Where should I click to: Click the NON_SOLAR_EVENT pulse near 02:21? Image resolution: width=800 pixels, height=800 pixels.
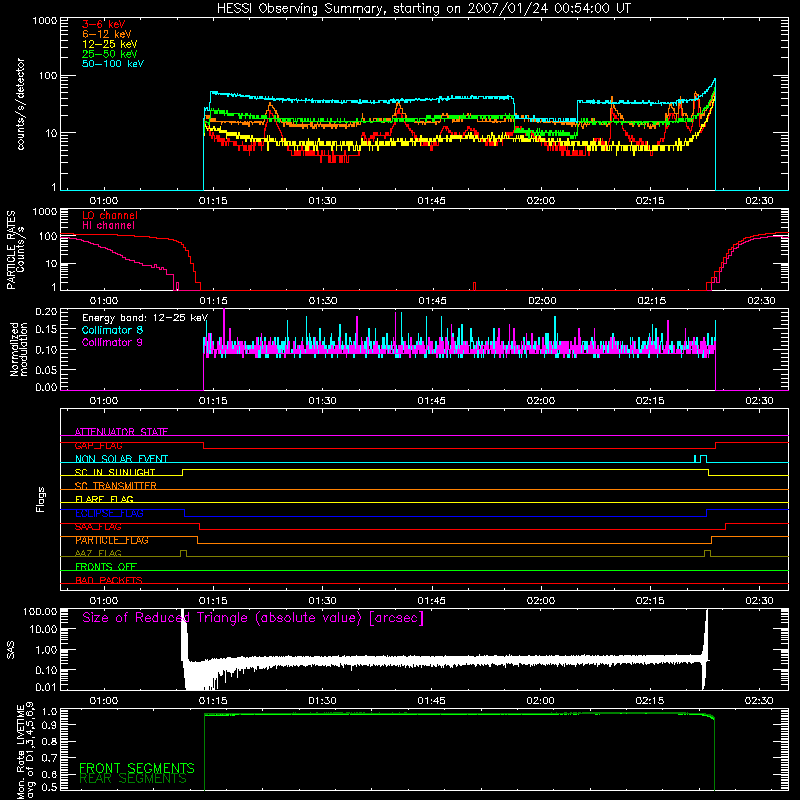700,458
